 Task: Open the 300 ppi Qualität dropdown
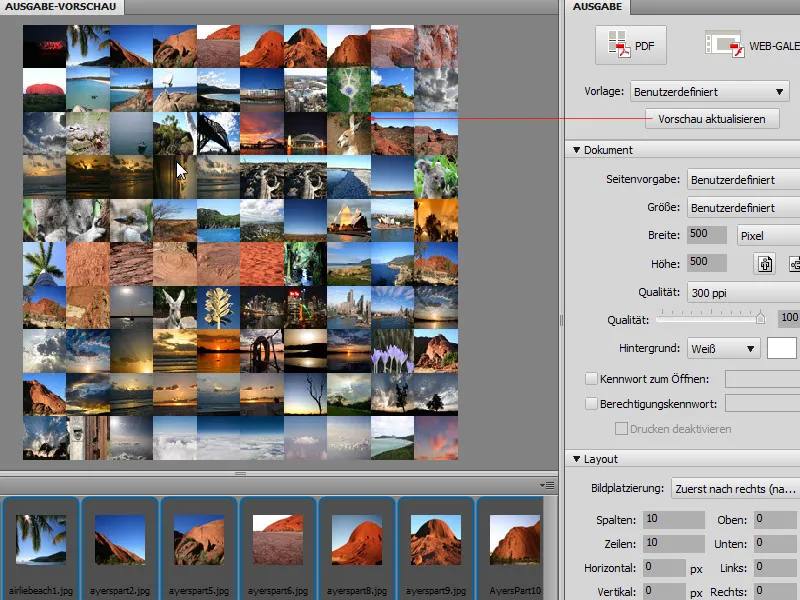[x=743, y=293]
